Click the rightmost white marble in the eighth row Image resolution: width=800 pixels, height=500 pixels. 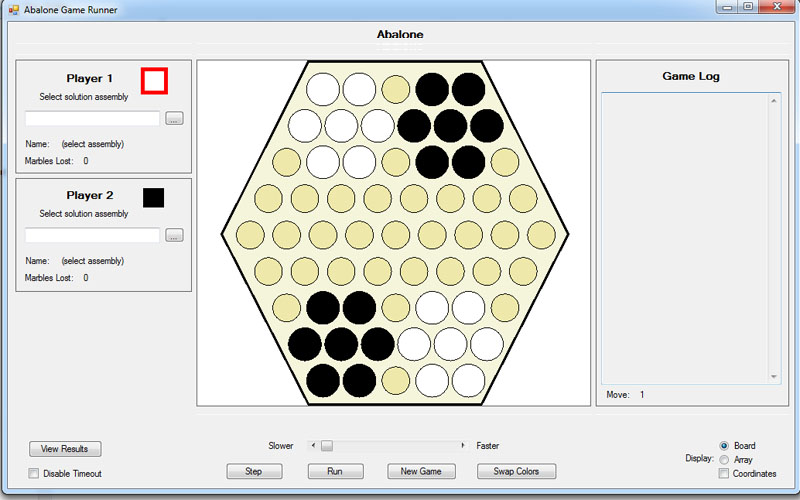(x=487, y=344)
